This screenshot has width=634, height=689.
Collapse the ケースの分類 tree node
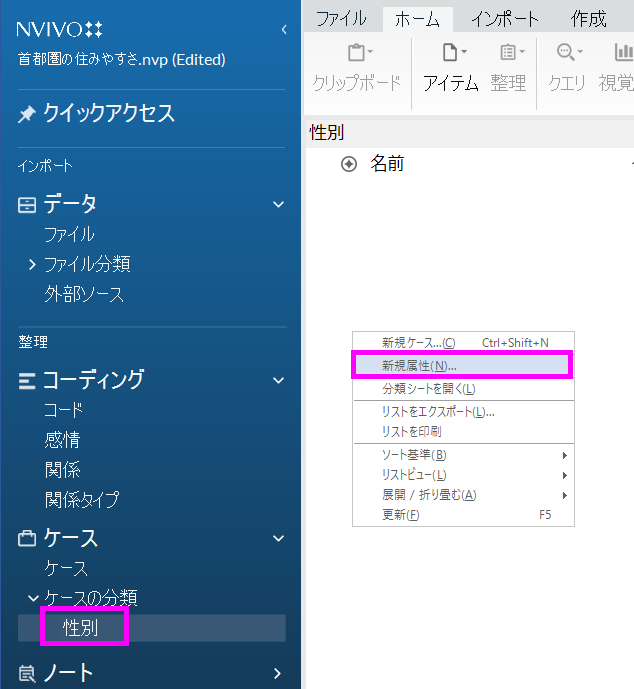click(x=33, y=598)
